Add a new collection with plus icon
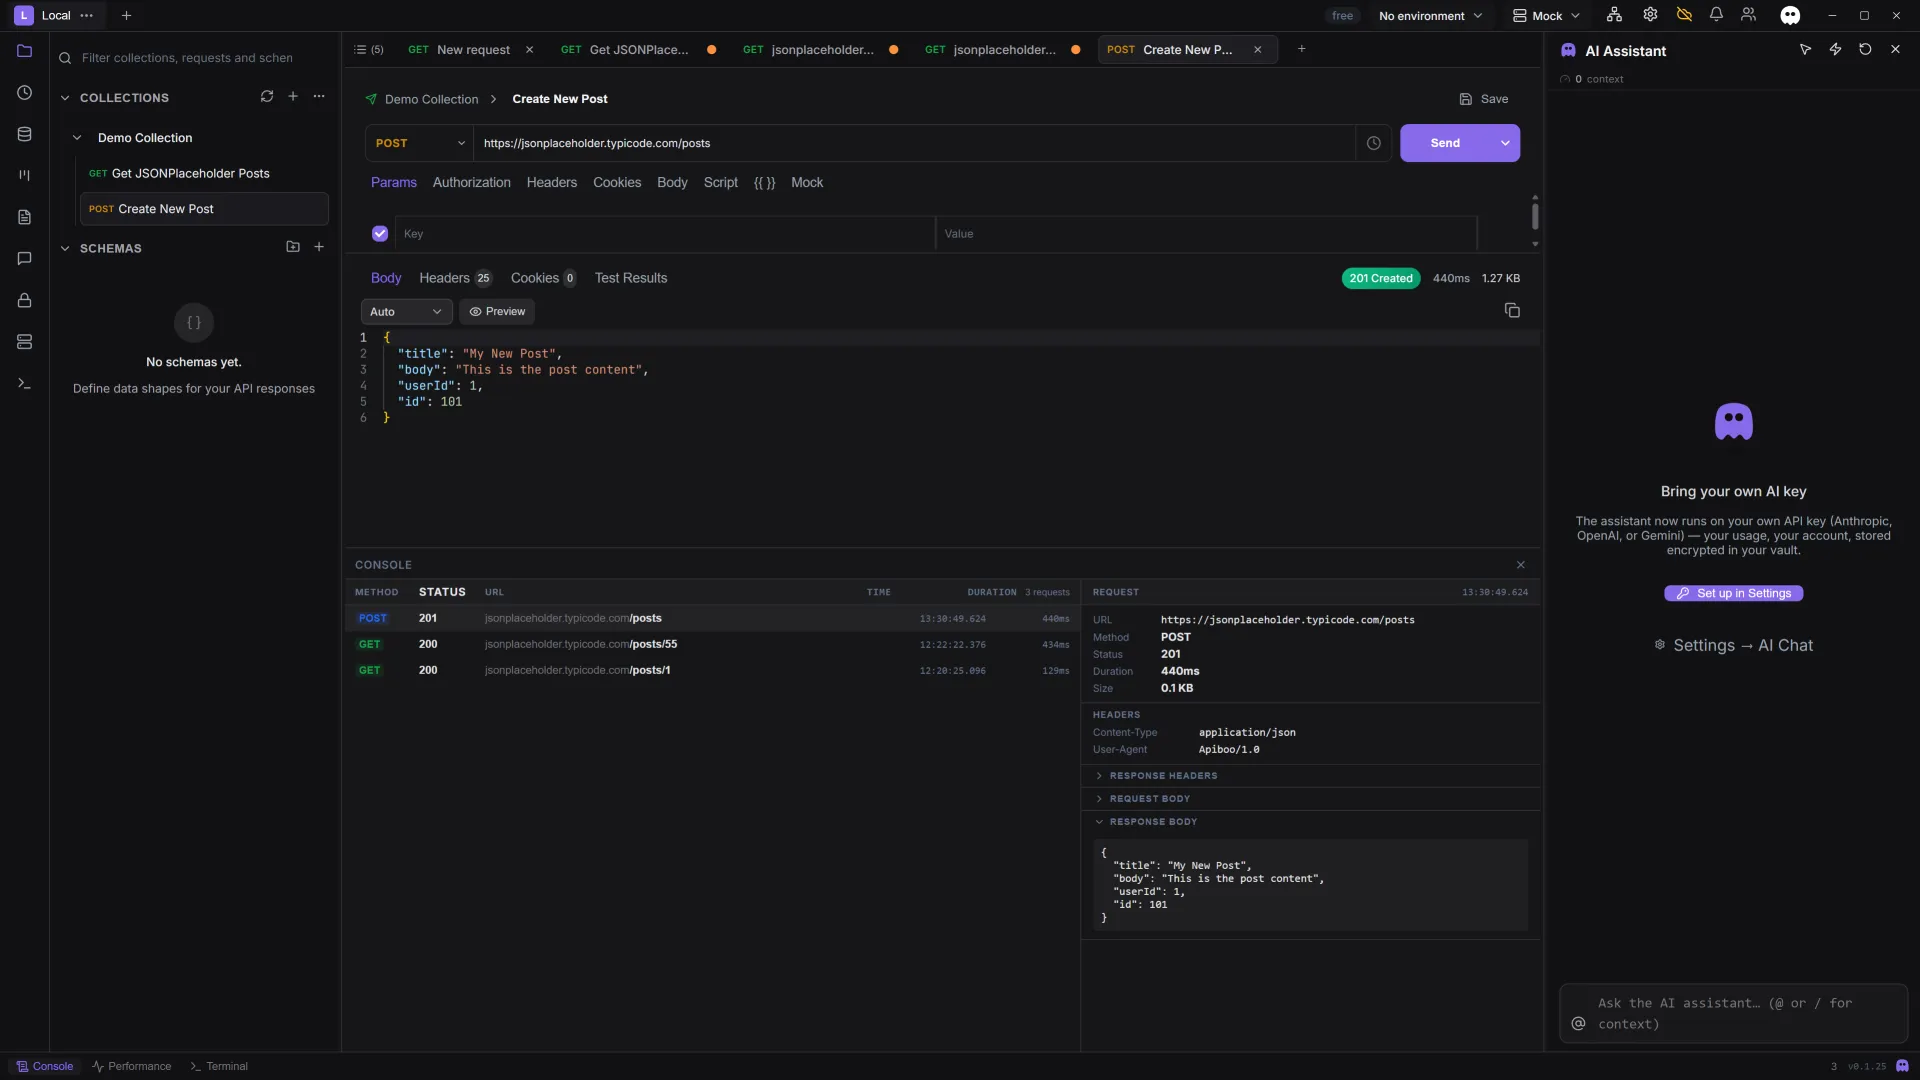 293,97
